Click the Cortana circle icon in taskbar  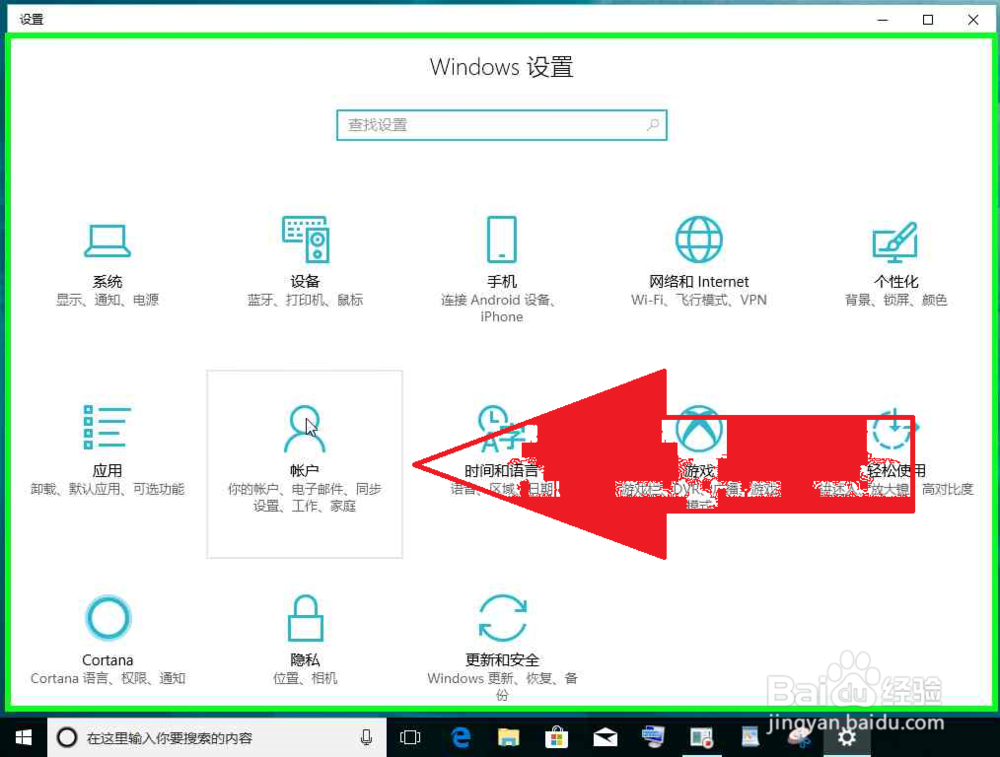pyautogui.click(x=67, y=738)
